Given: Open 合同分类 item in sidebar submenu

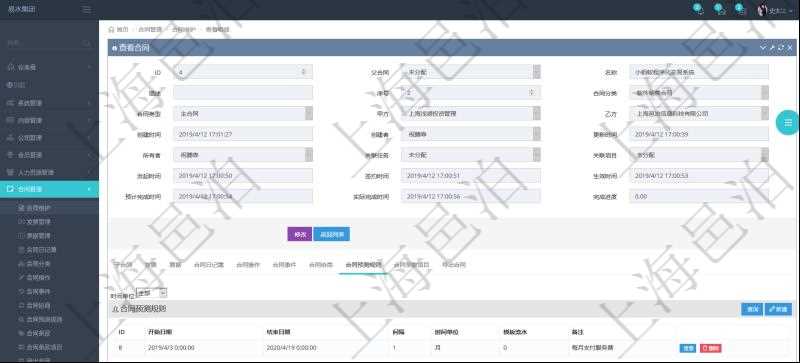Looking at the screenshot, I should click(38, 264).
